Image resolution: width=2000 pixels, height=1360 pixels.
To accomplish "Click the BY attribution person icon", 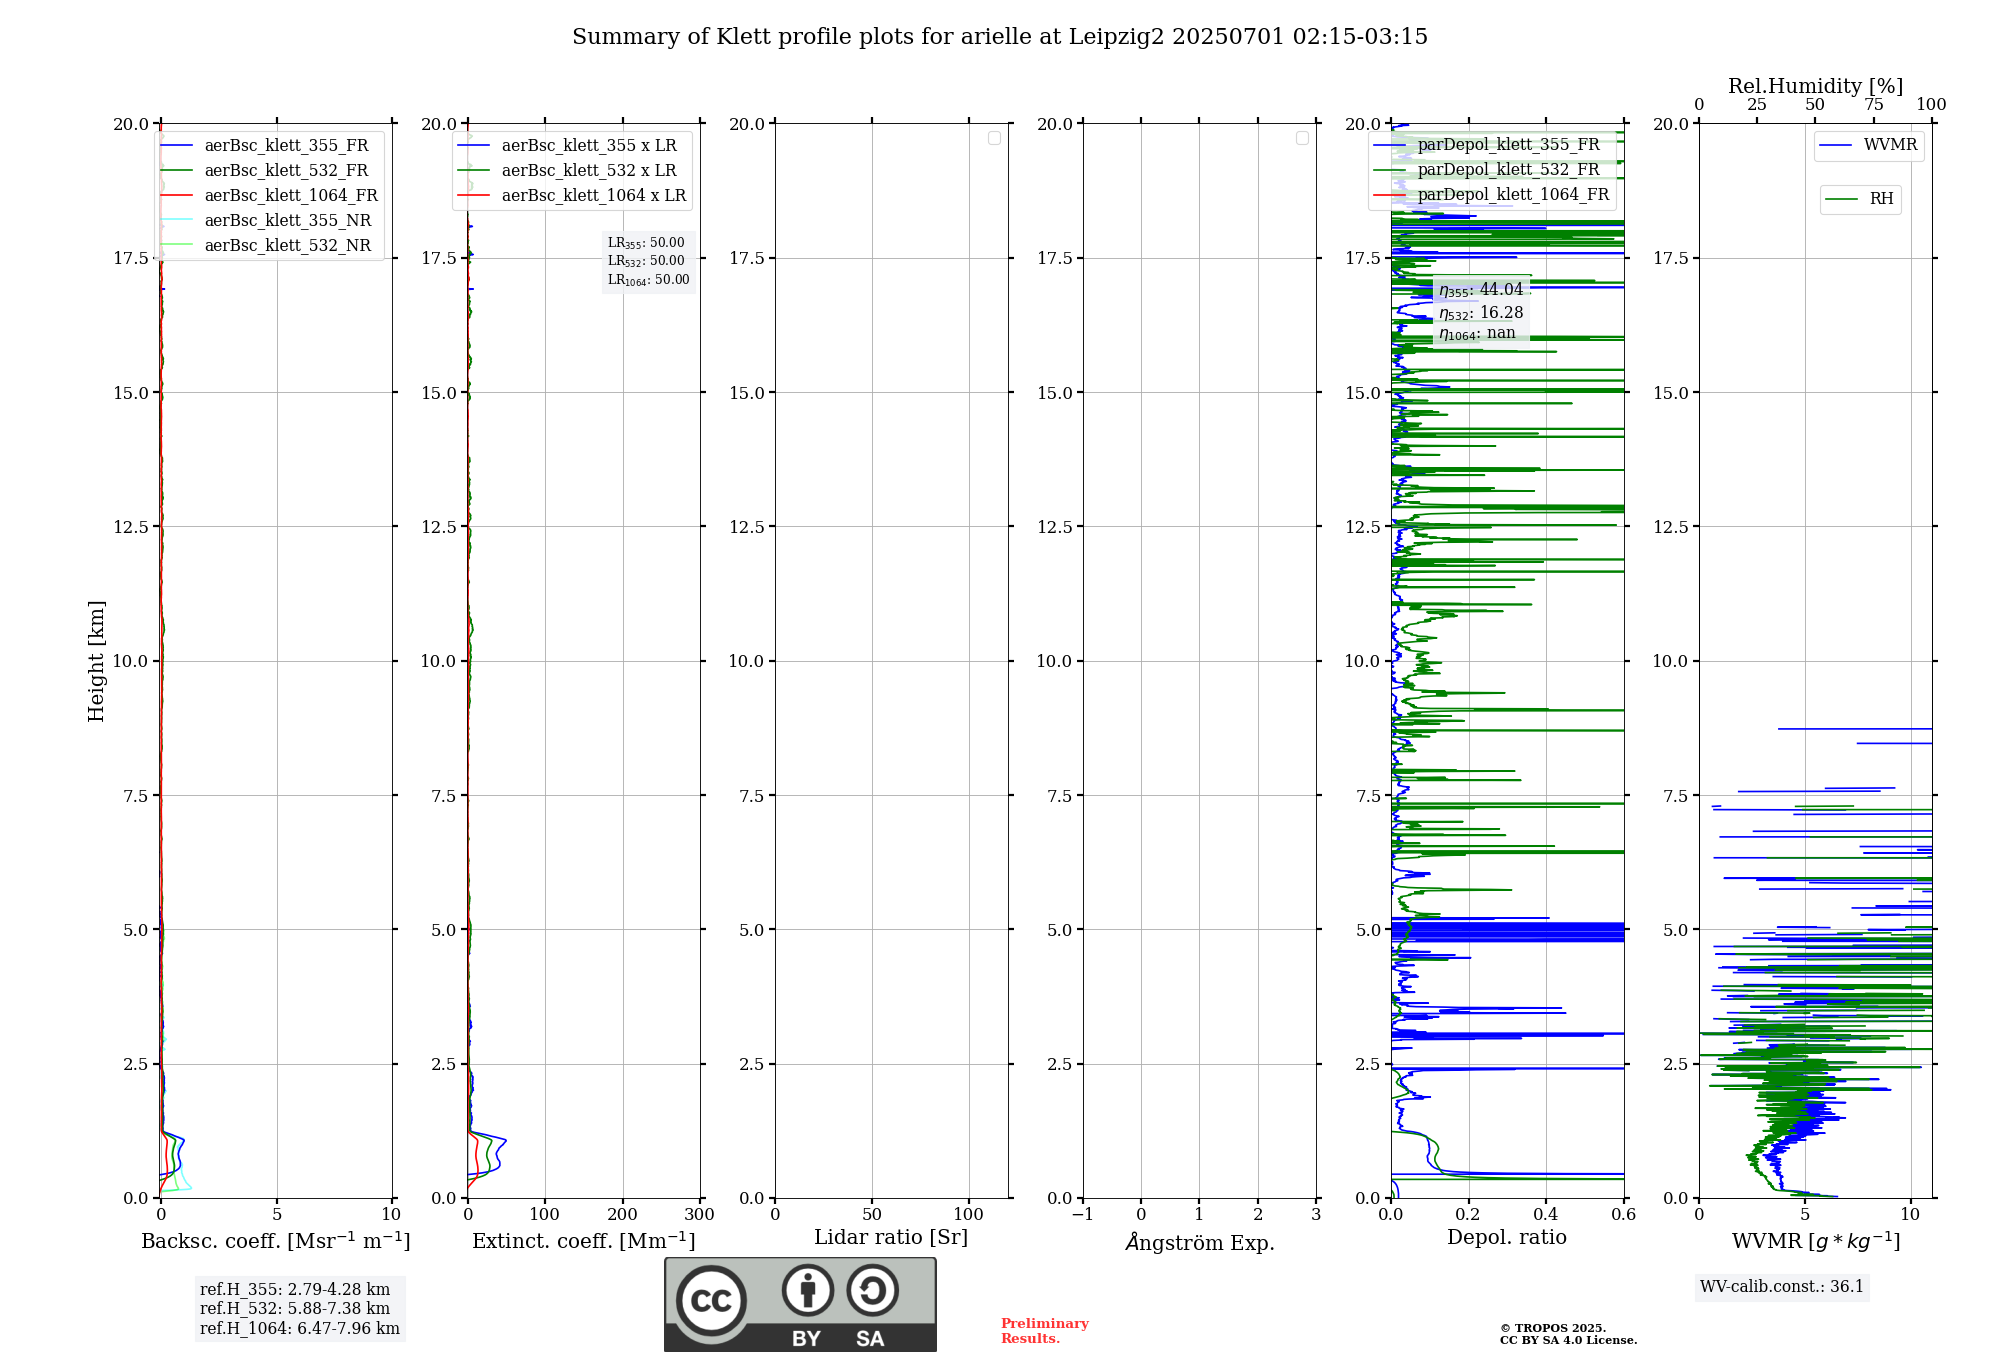I will 808,1290.
